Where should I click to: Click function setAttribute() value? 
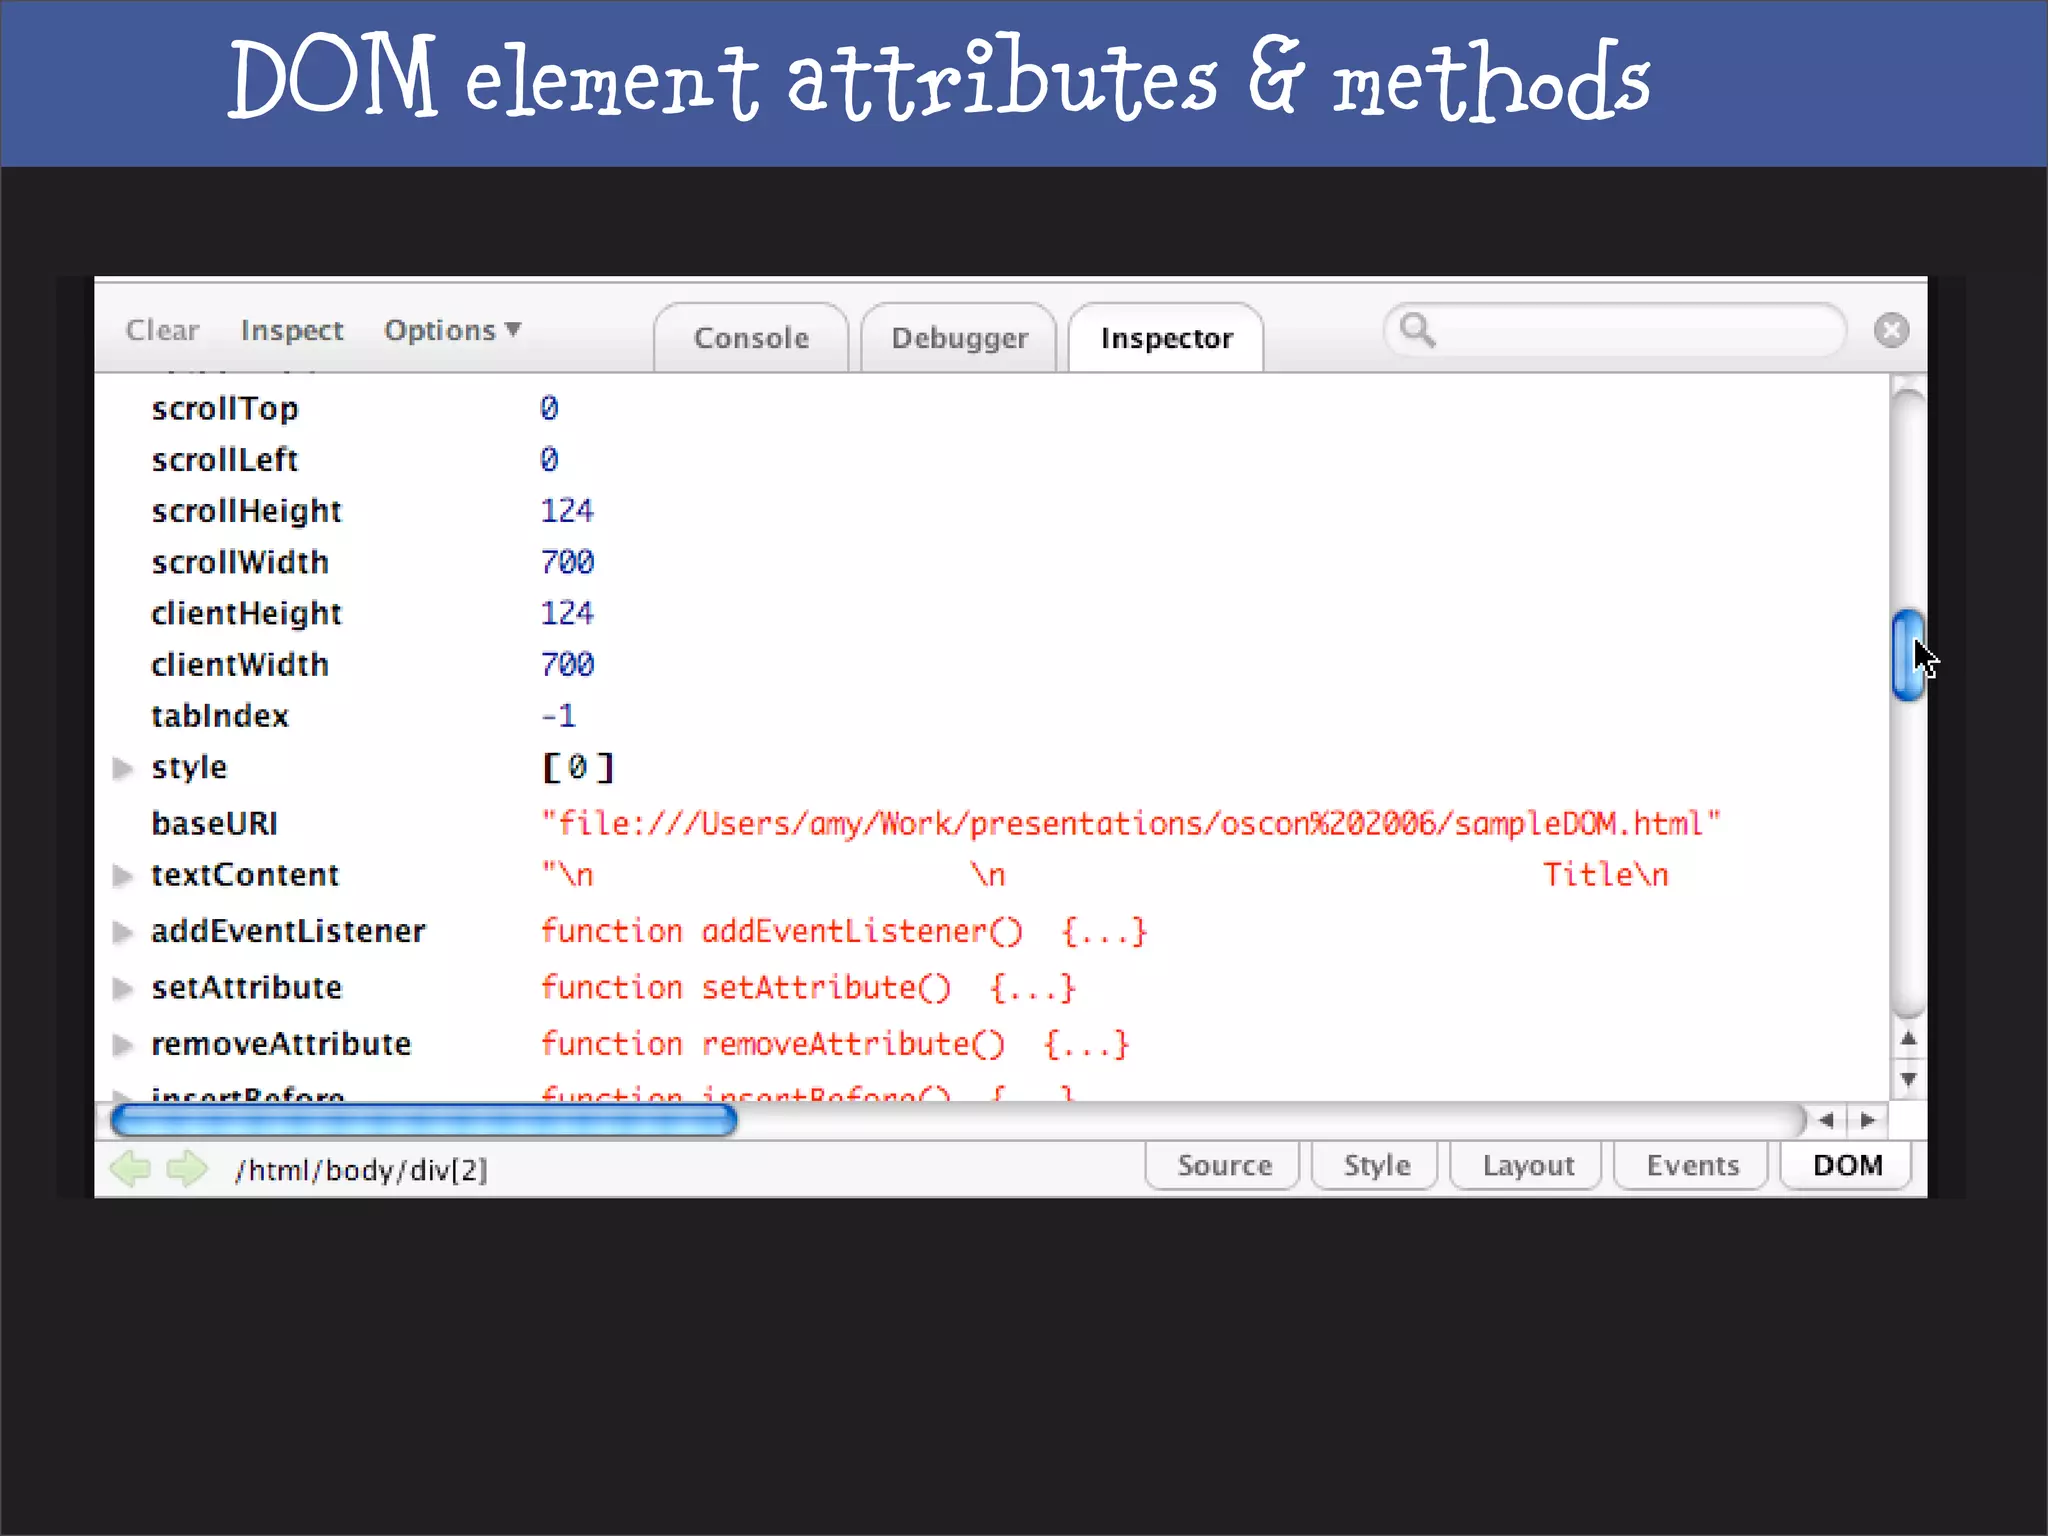(x=807, y=988)
